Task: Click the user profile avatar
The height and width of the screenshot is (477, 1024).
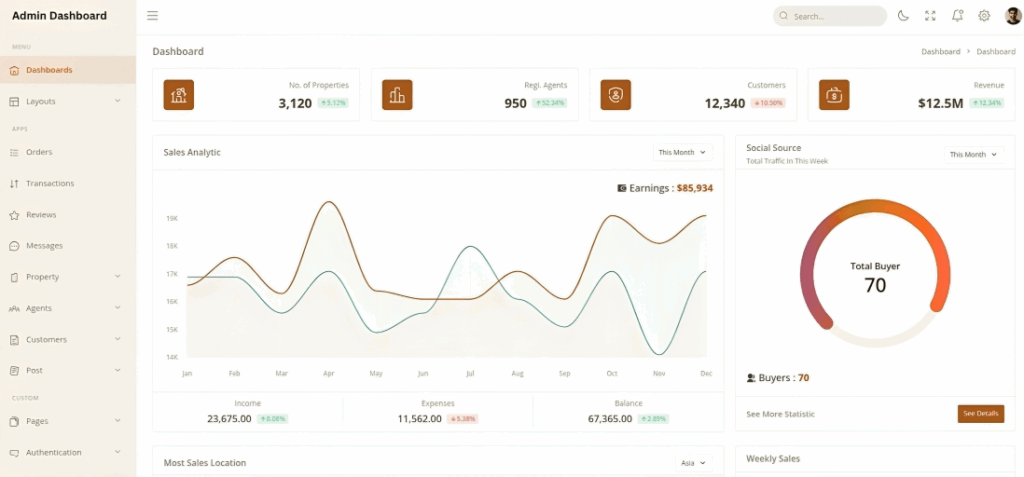Action: 1012,16
